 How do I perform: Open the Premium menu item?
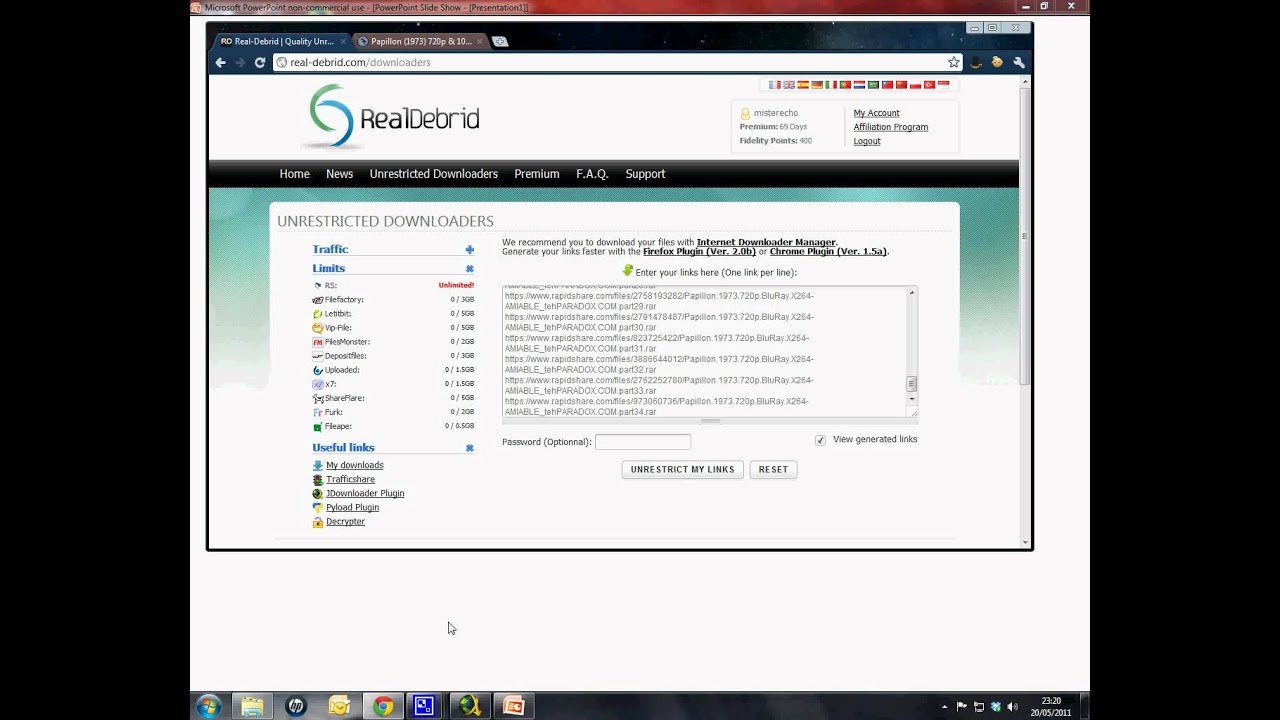click(x=536, y=174)
